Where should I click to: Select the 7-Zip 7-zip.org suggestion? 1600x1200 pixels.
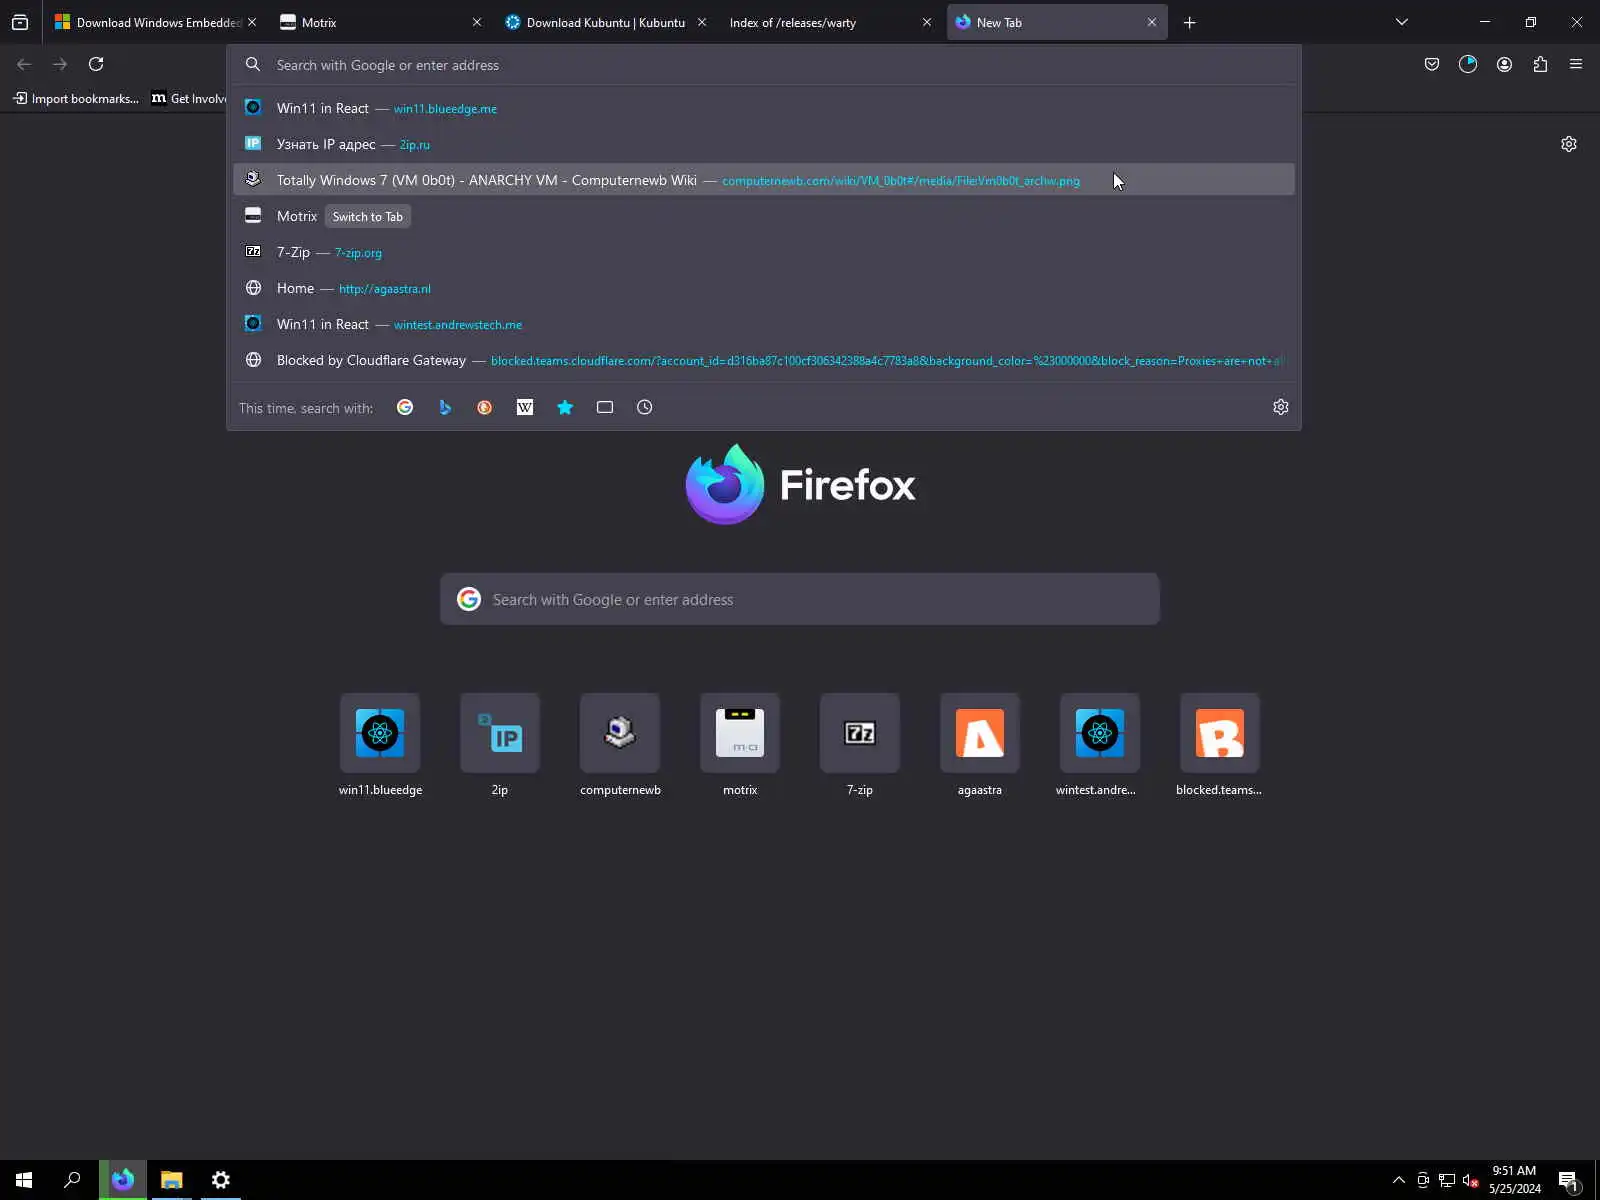tap(764, 252)
